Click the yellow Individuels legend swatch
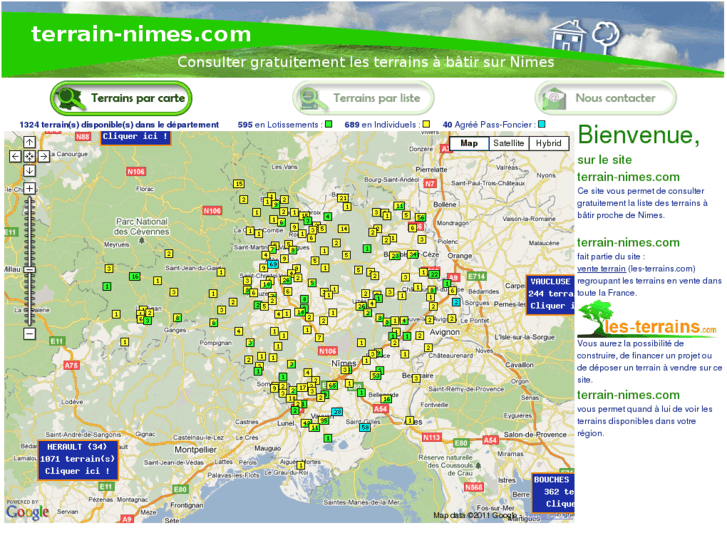 coord(426,124)
